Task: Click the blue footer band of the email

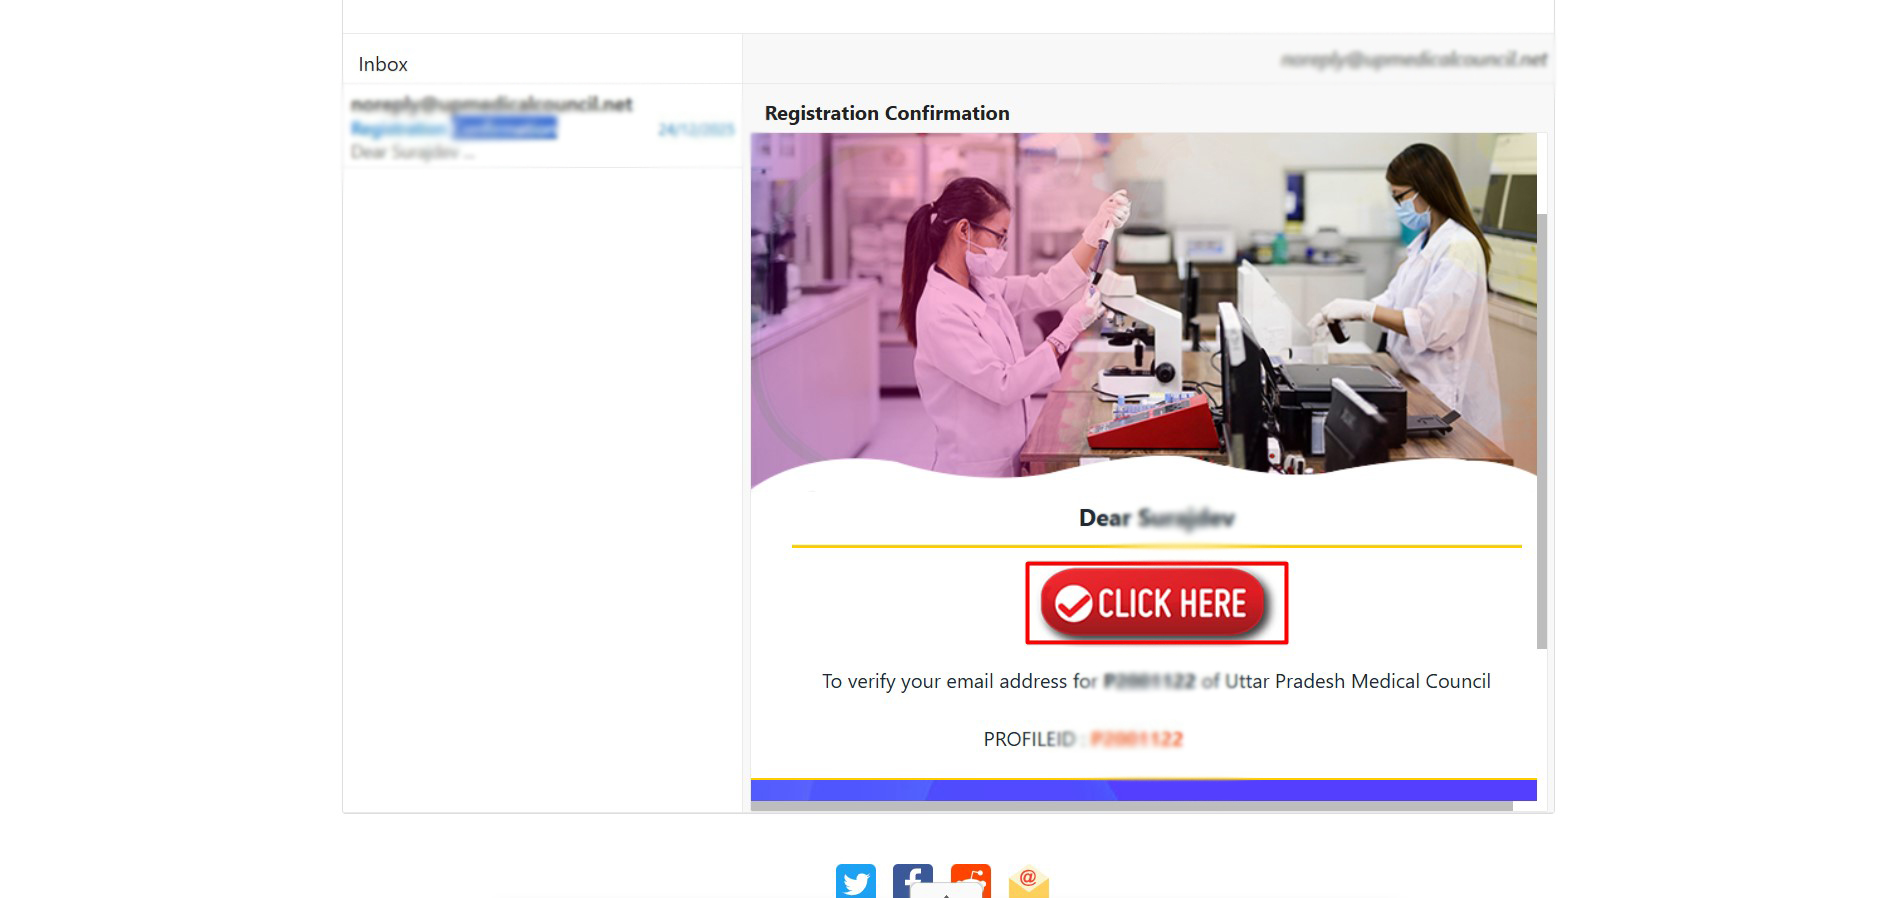Action: pos(1144,790)
